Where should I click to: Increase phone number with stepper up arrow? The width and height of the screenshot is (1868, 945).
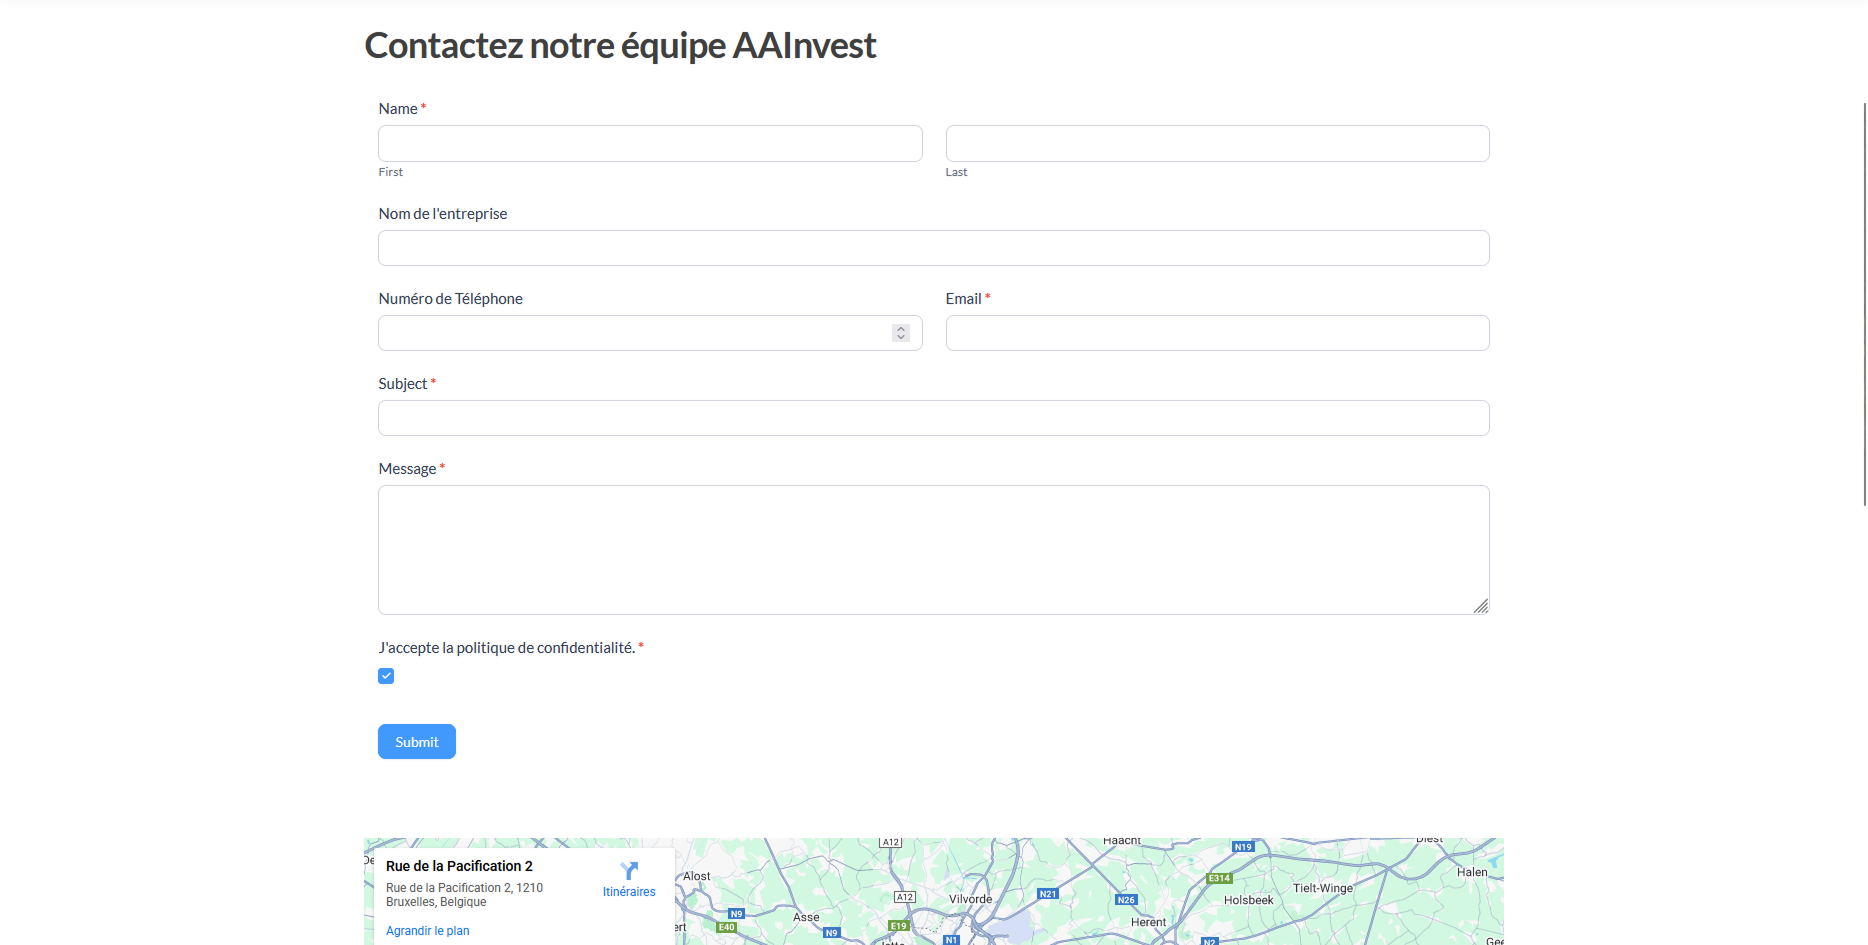point(901,328)
